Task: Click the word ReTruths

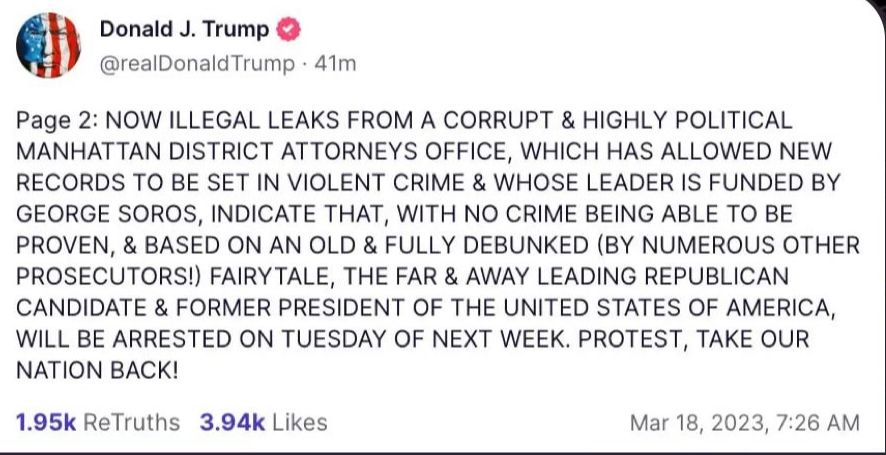Action: pyautogui.click(x=133, y=422)
